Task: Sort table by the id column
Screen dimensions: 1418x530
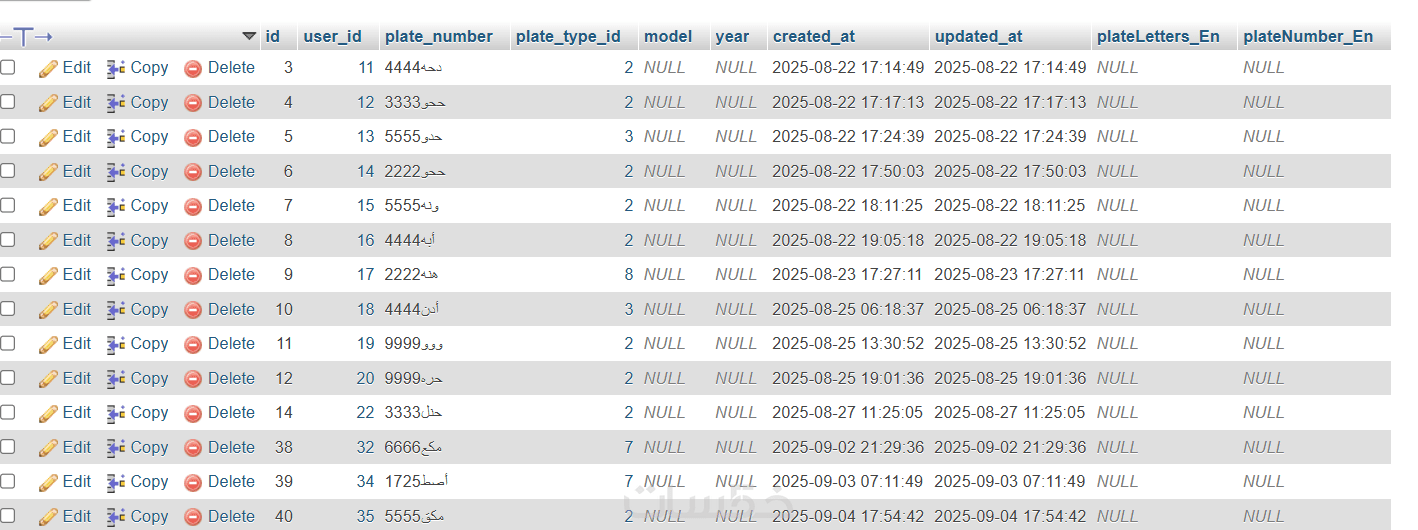Action: (x=272, y=36)
